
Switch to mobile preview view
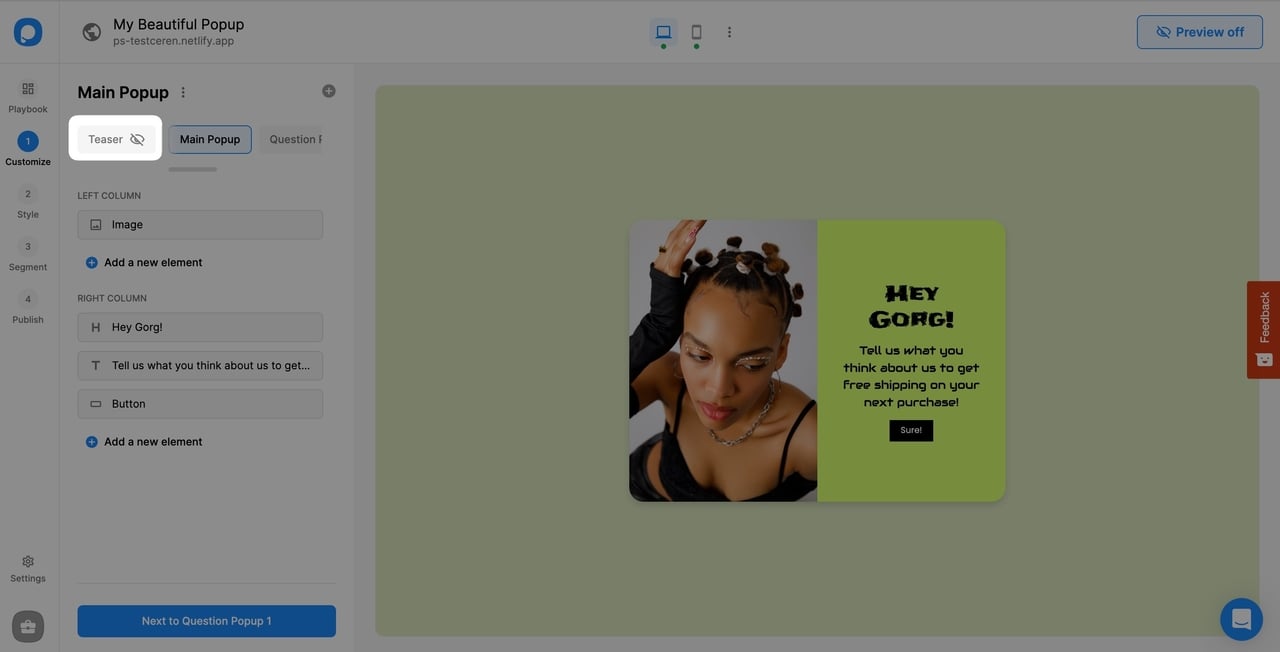696,31
